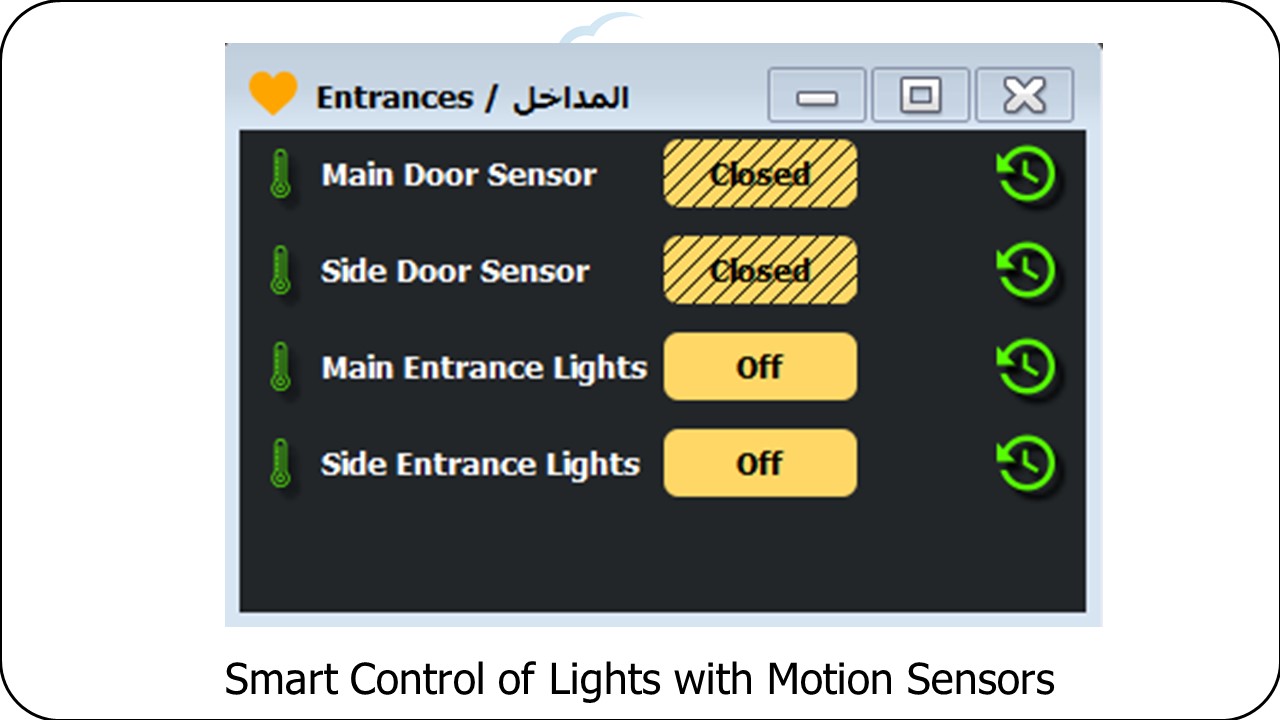Toggle Side Entrance Lights Off button
Screen dimensions: 1280x720
pyautogui.click(x=760, y=463)
